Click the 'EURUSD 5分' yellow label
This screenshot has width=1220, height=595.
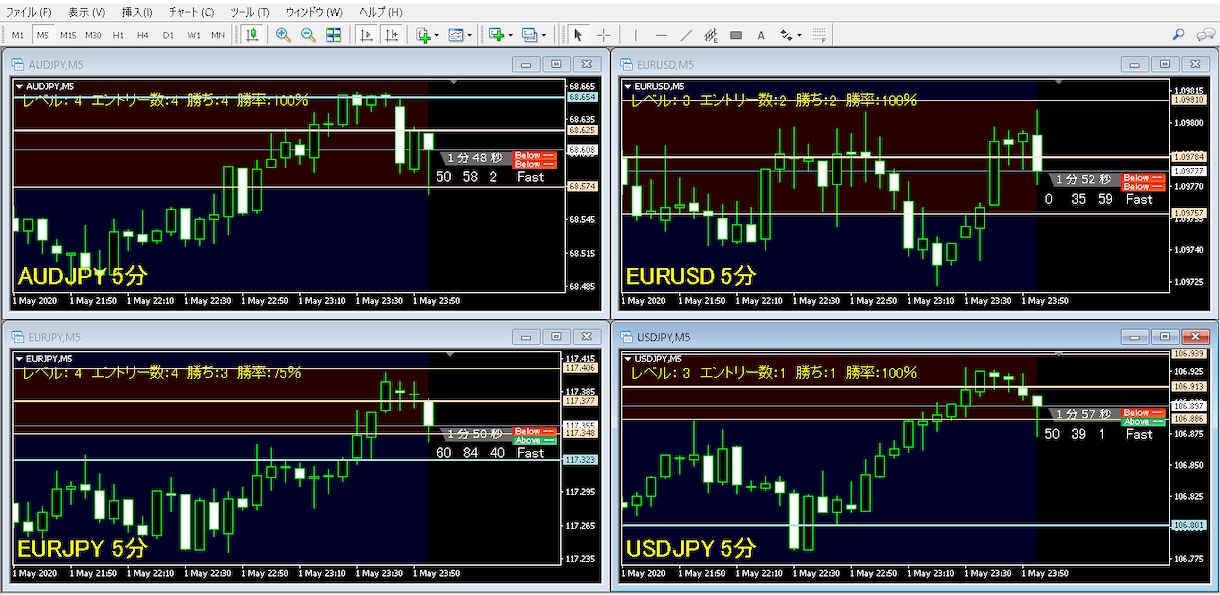coord(691,276)
